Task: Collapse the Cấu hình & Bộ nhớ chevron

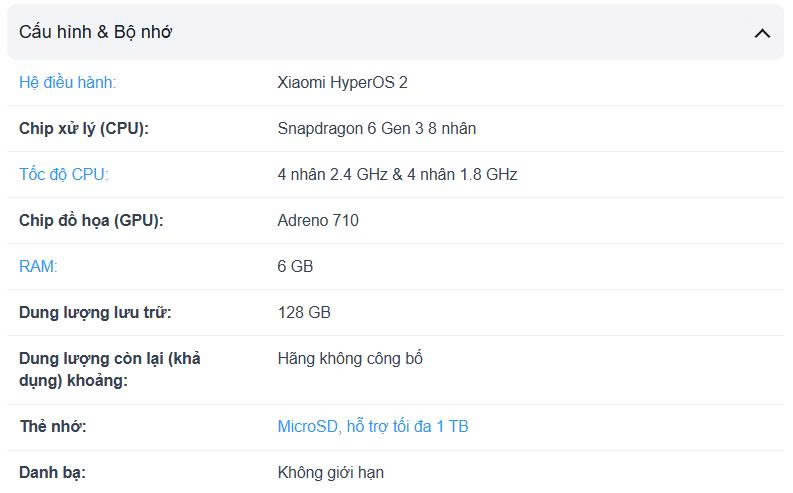Action: coord(762,33)
